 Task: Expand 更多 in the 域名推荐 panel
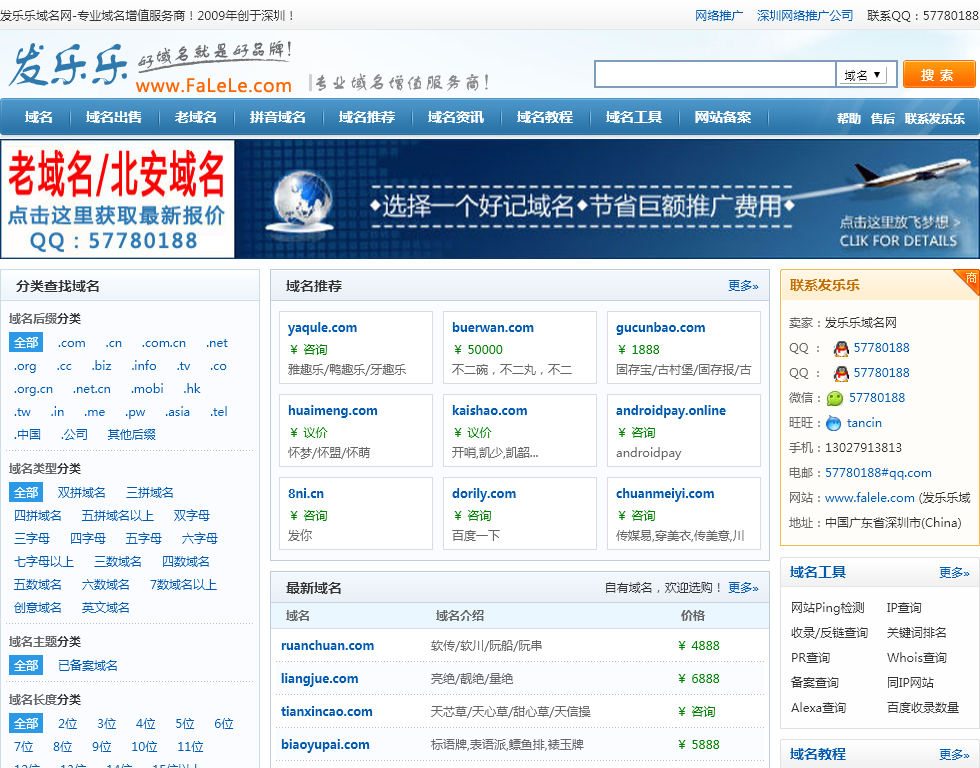tap(743, 286)
